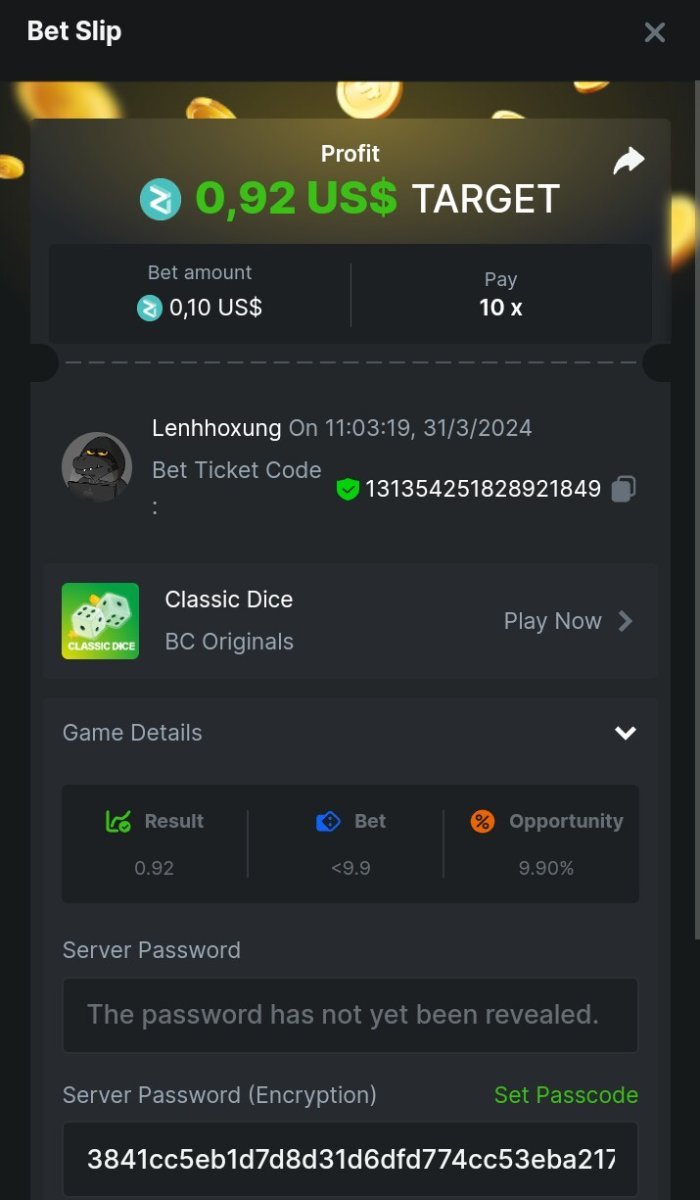This screenshot has width=700, height=1200.
Task: Click the Classic Dice game title
Action: (229, 599)
